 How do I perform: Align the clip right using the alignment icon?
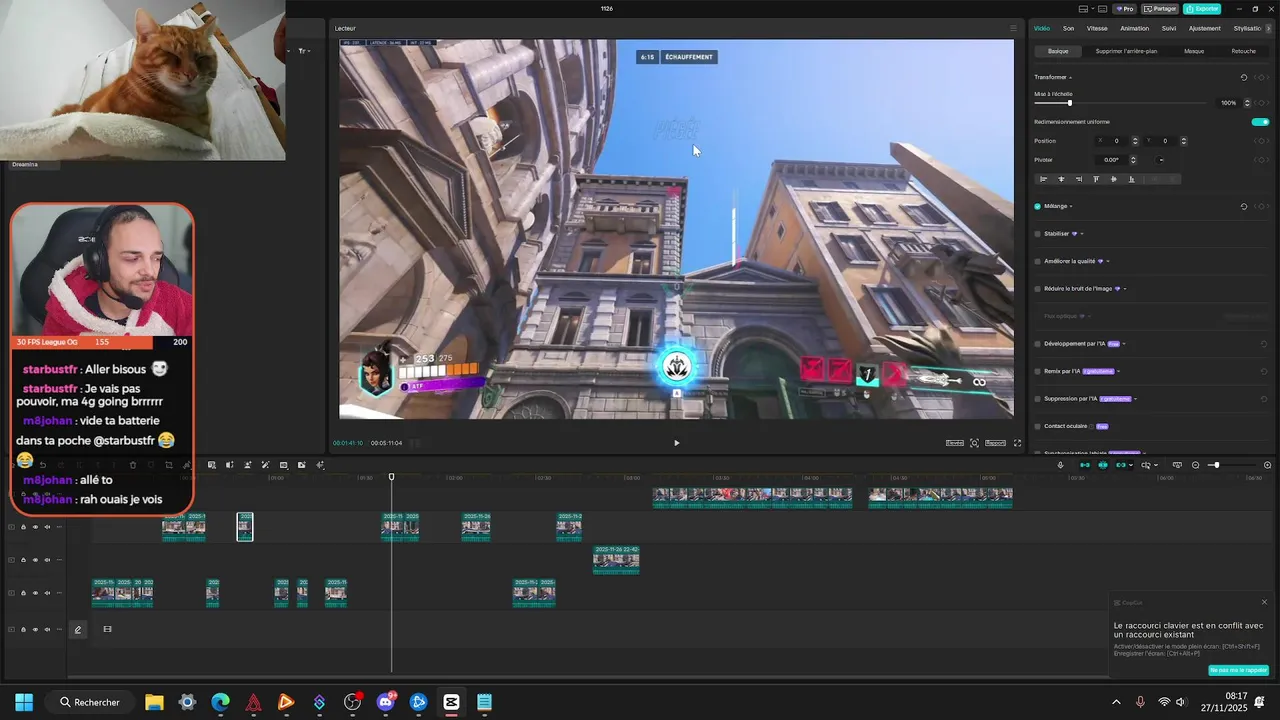(1079, 179)
